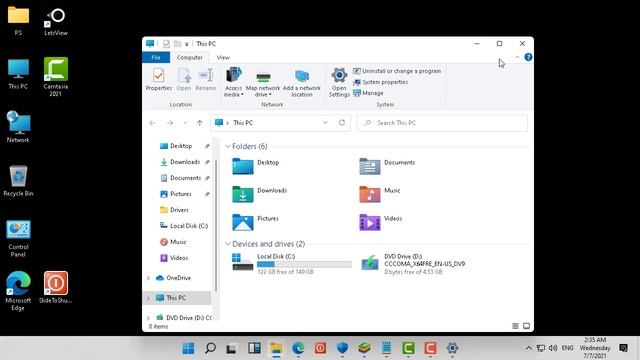Screen dimensions: 640x360
Task: Open volume control in tray
Action: point(553,348)
